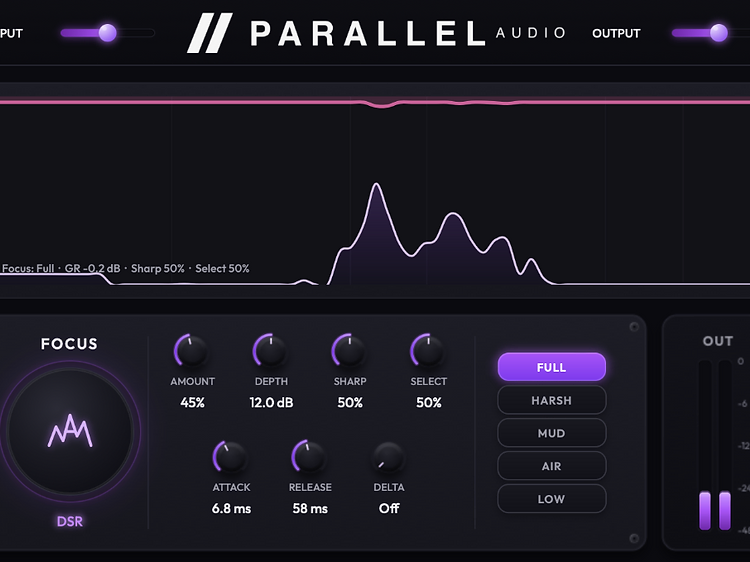
Task: Select the LOW focus mode
Action: coord(551,499)
